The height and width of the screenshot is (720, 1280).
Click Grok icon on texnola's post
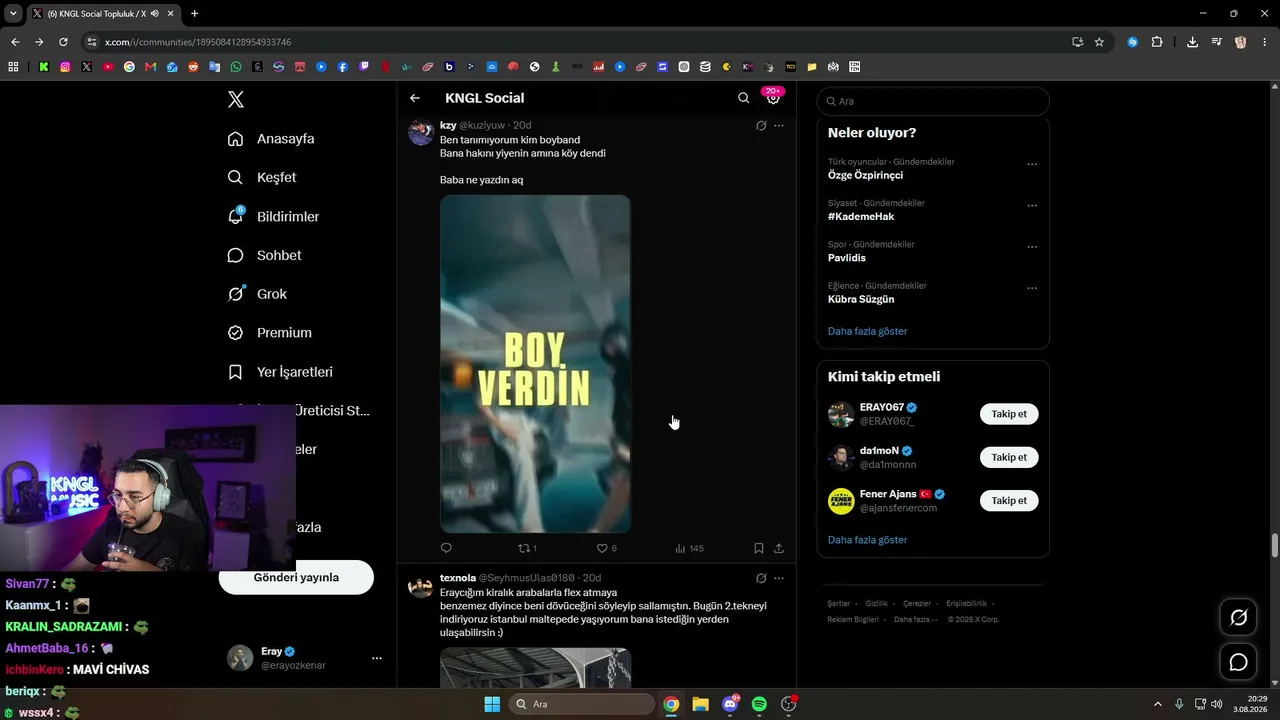[x=761, y=578]
